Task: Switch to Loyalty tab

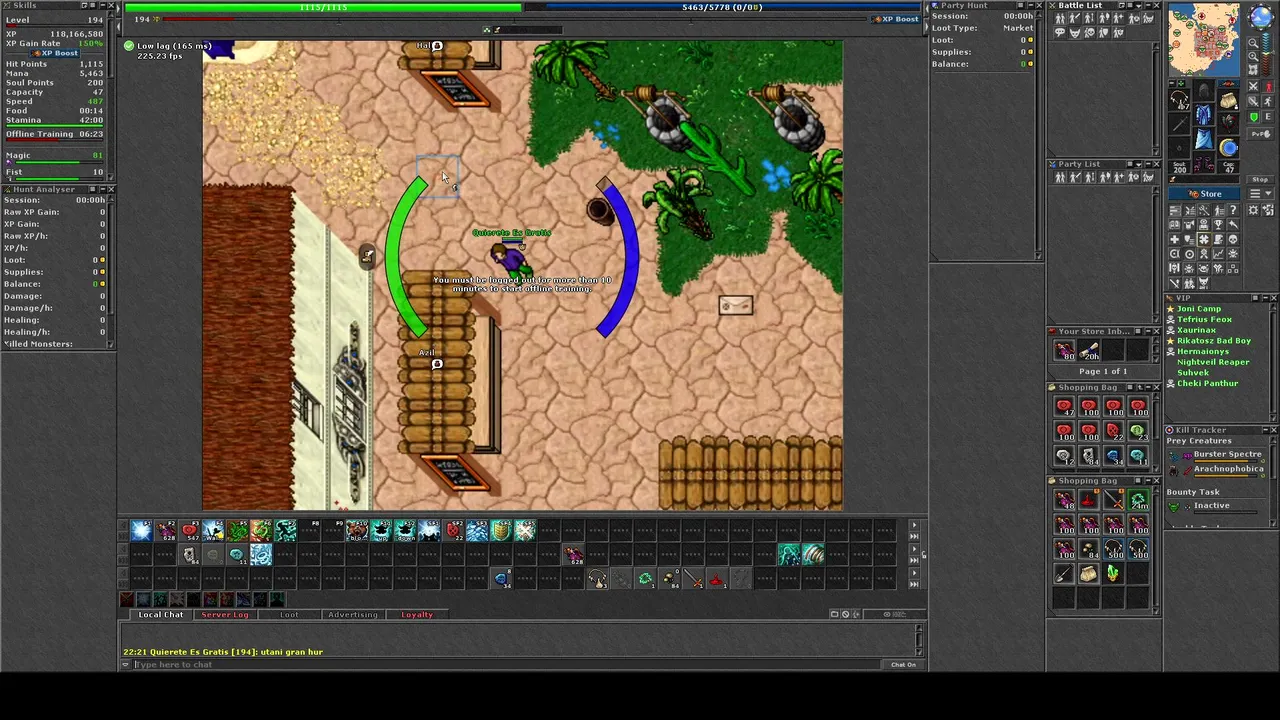Action: (417, 614)
